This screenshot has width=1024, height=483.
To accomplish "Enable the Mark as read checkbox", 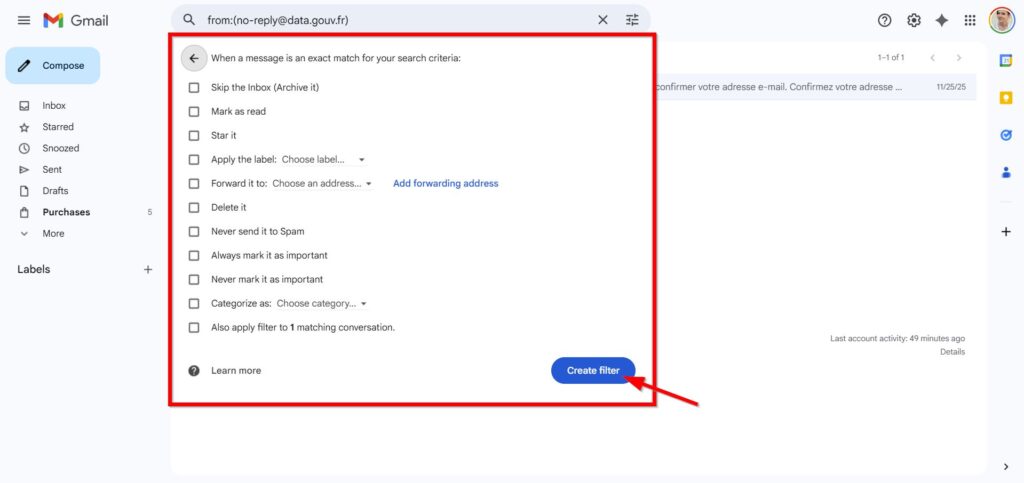I will pyautogui.click(x=194, y=112).
